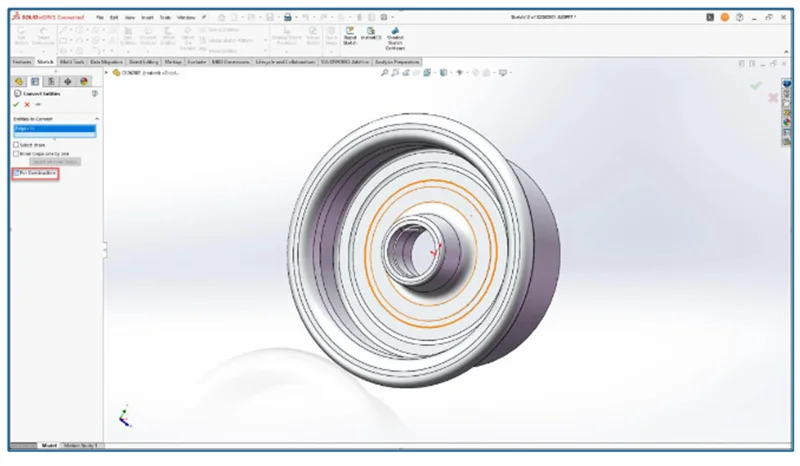Click the help icon in Convert Entities header
The image size is (800, 466).
[x=94, y=94]
